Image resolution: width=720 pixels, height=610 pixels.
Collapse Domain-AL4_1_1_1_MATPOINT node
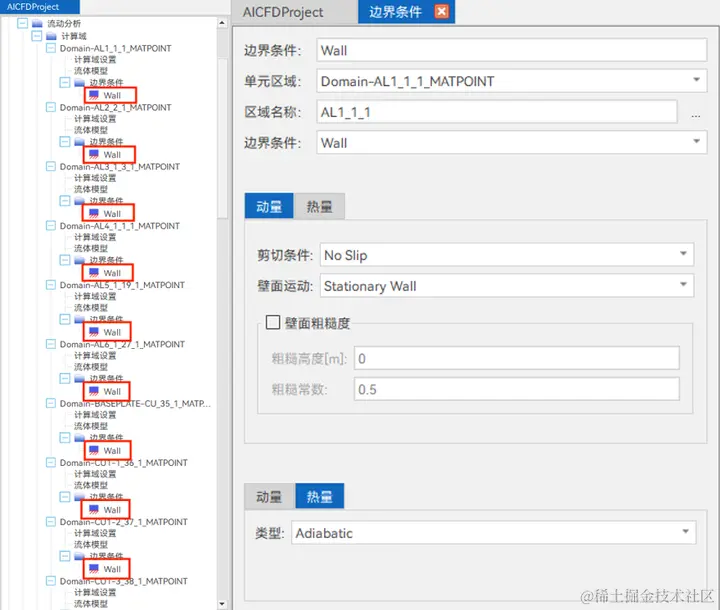click(x=51, y=226)
